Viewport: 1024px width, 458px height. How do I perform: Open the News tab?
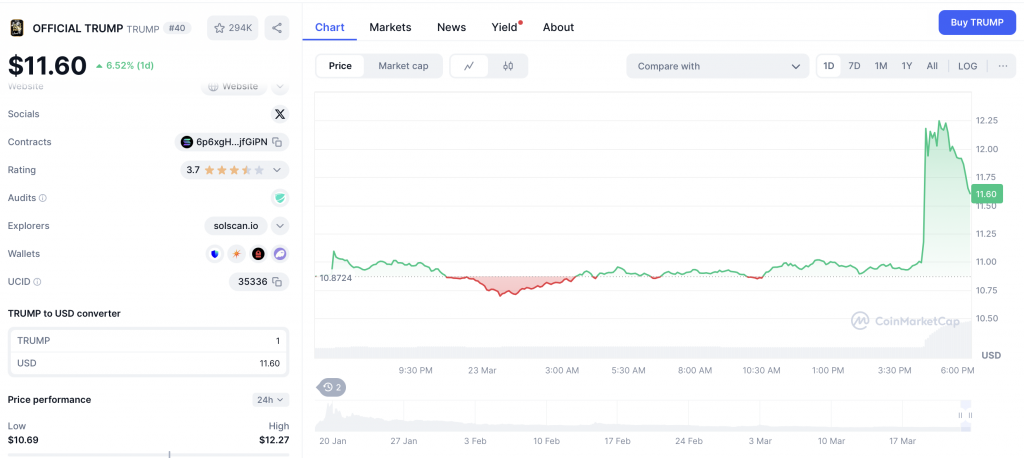pyautogui.click(x=451, y=27)
